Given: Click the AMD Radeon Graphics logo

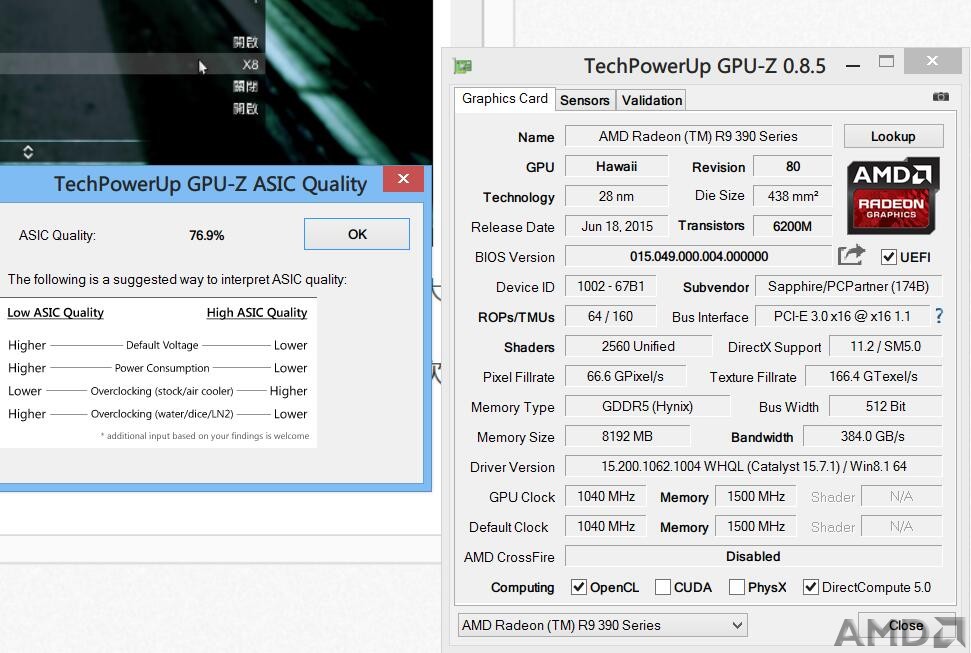Looking at the screenshot, I should [x=892, y=195].
